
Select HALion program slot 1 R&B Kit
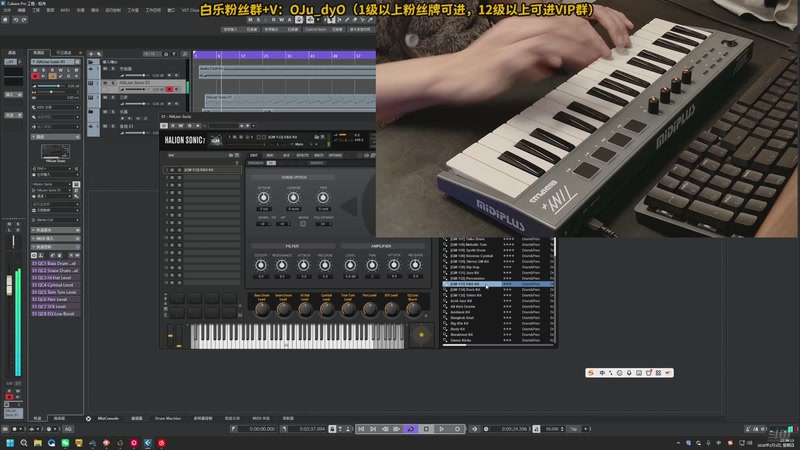(x=202, y=170)
